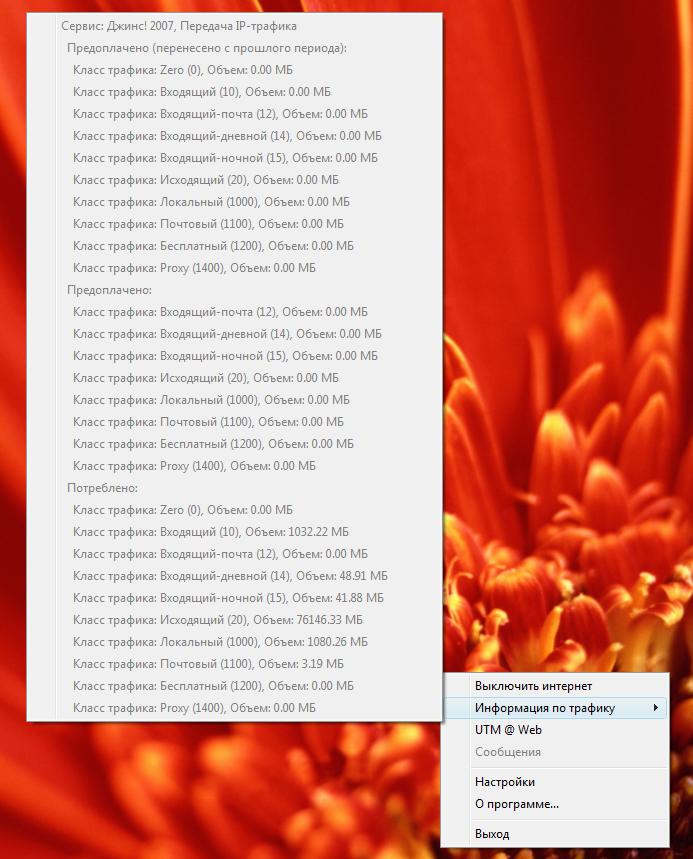Image resolution: width=693 pixels, height=859 pixels.
Task: Select 'Zero (0)' row under 'Потреблено:'
Action: (234, 509)
